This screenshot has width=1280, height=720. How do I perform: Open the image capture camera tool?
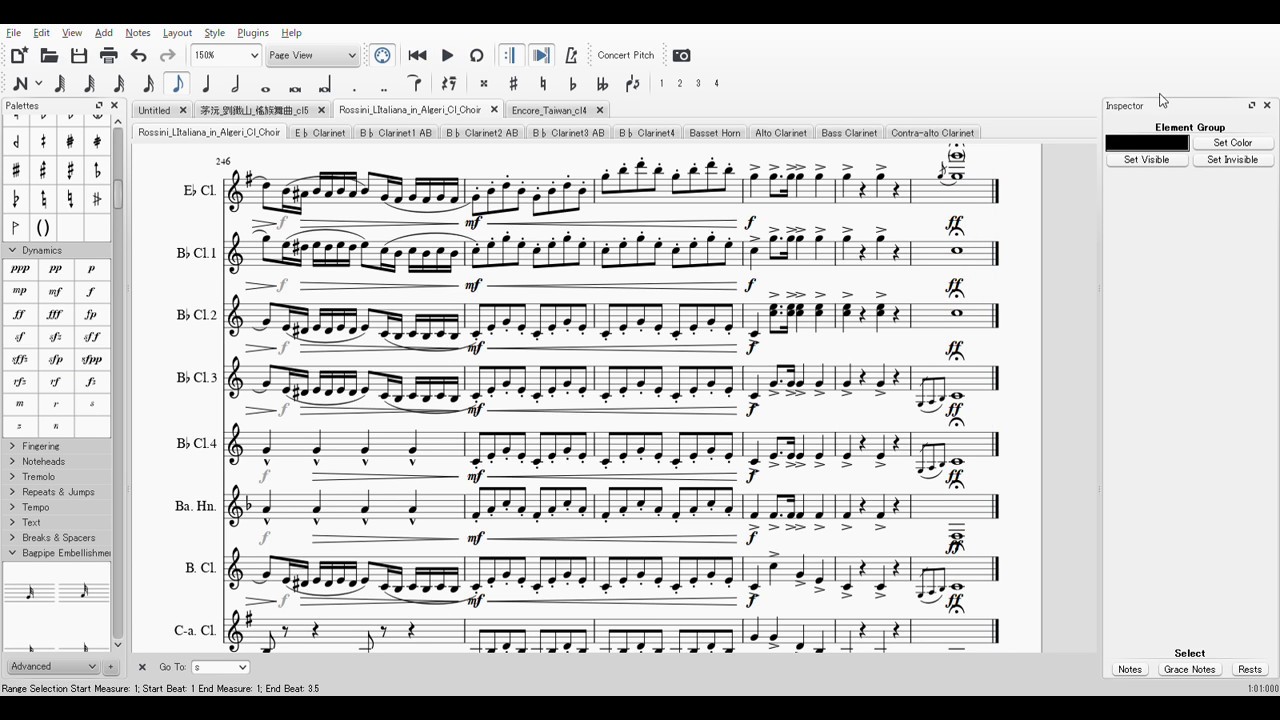681,55
